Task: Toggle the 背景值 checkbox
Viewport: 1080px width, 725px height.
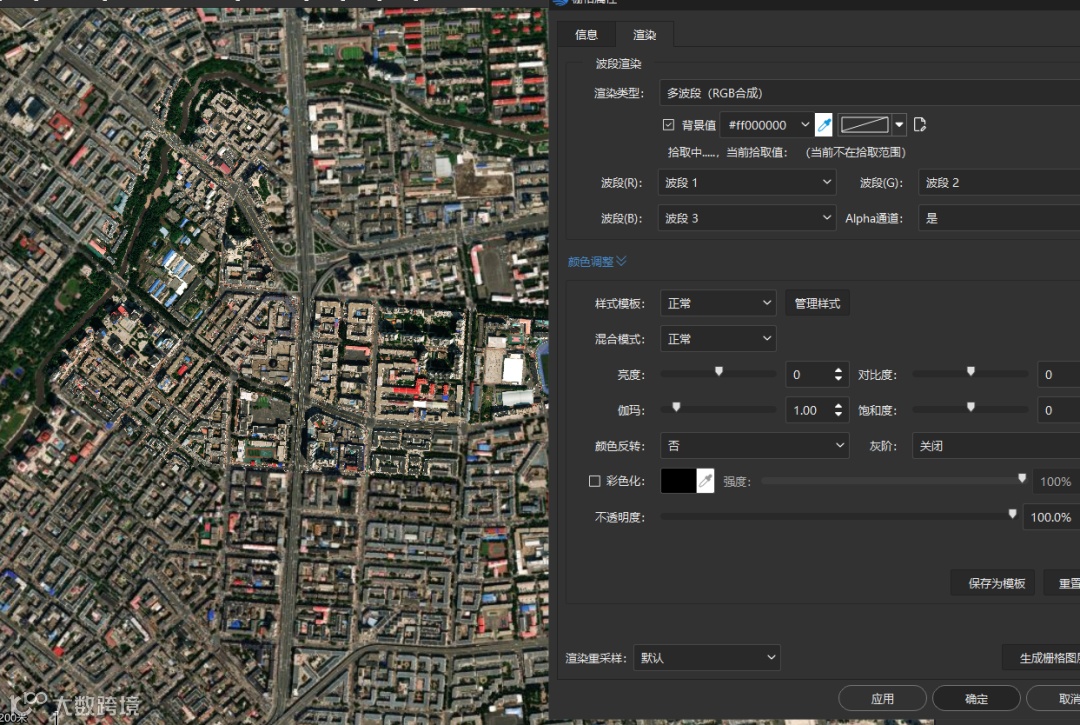Action: 669,125
